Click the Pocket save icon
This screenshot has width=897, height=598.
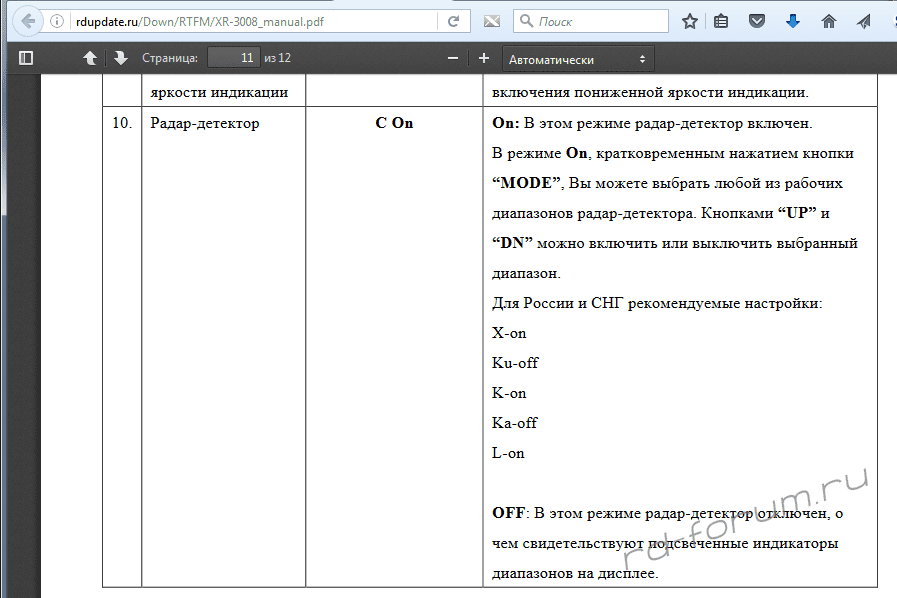click(x=757, y=21)
